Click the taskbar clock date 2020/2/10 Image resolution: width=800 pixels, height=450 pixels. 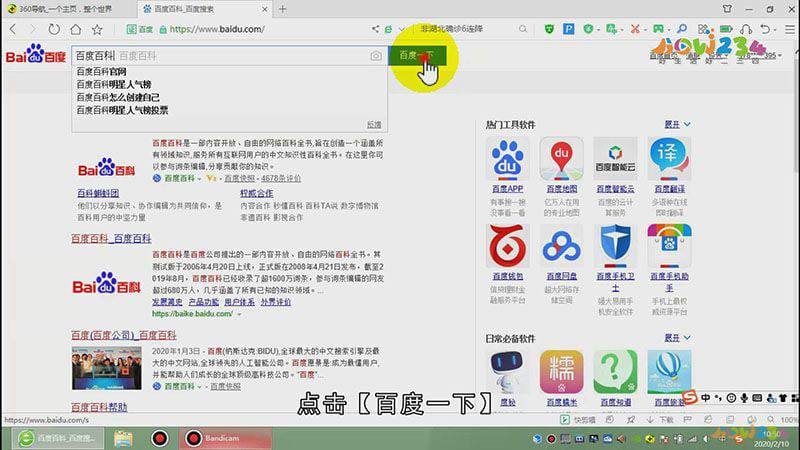(x=773, y=444)
